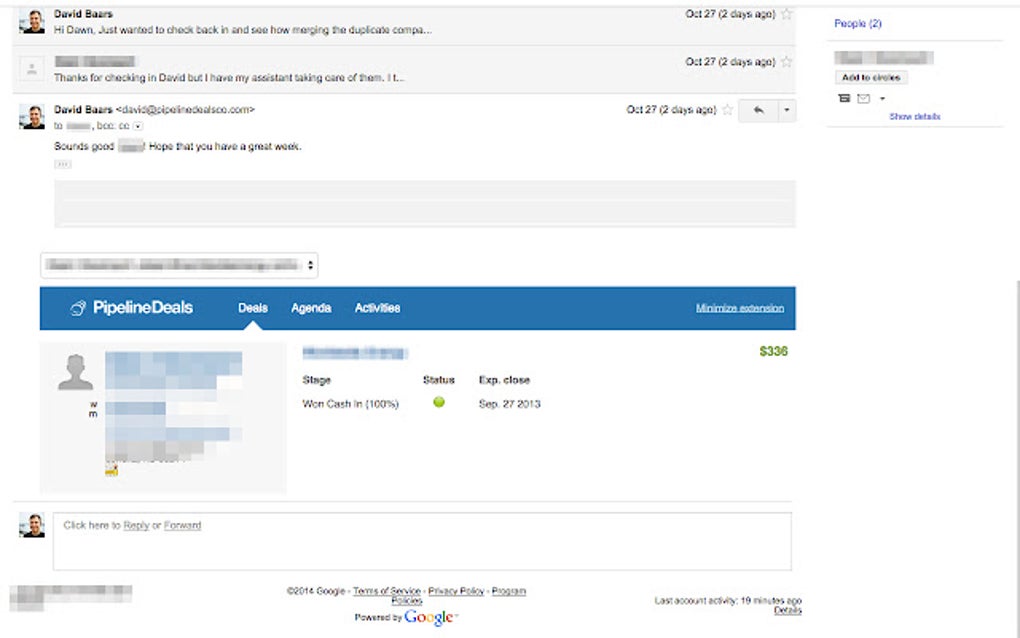
Task: Open first David Baars collapsed message
Action: [403, 21]
